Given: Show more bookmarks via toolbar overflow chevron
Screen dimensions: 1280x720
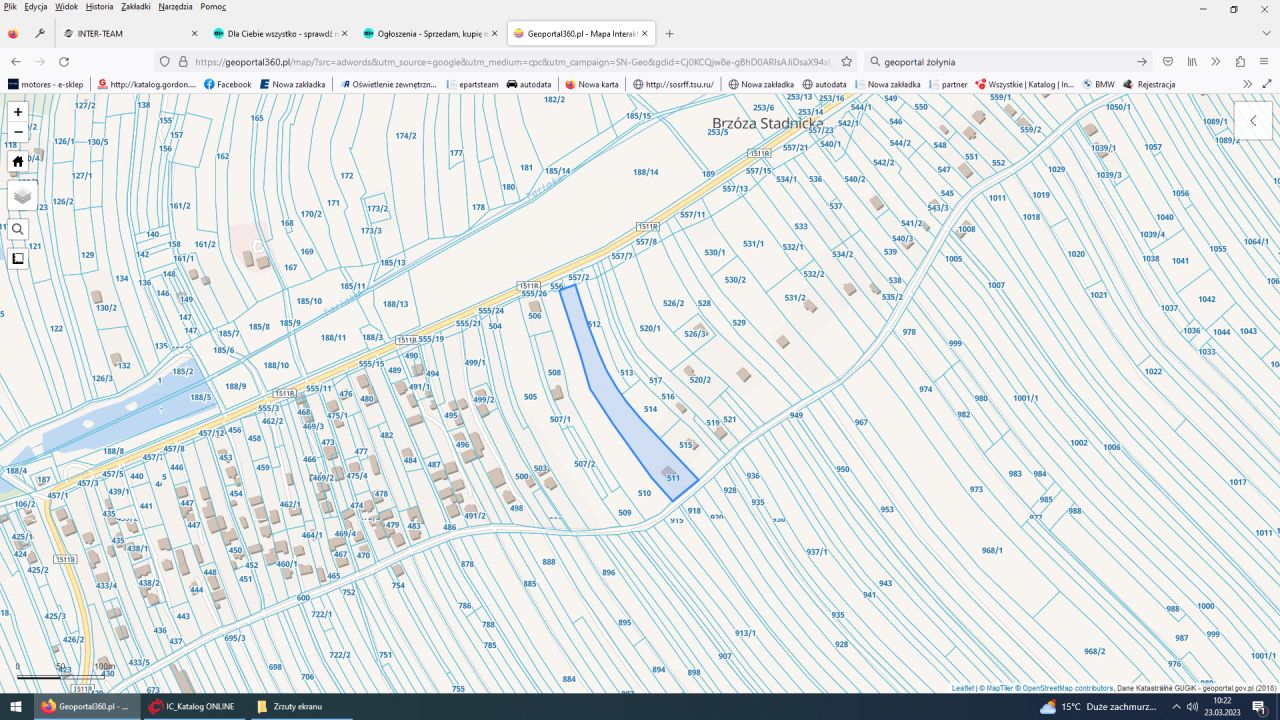Looking at the screenshot, I should tap(1247, 84).
